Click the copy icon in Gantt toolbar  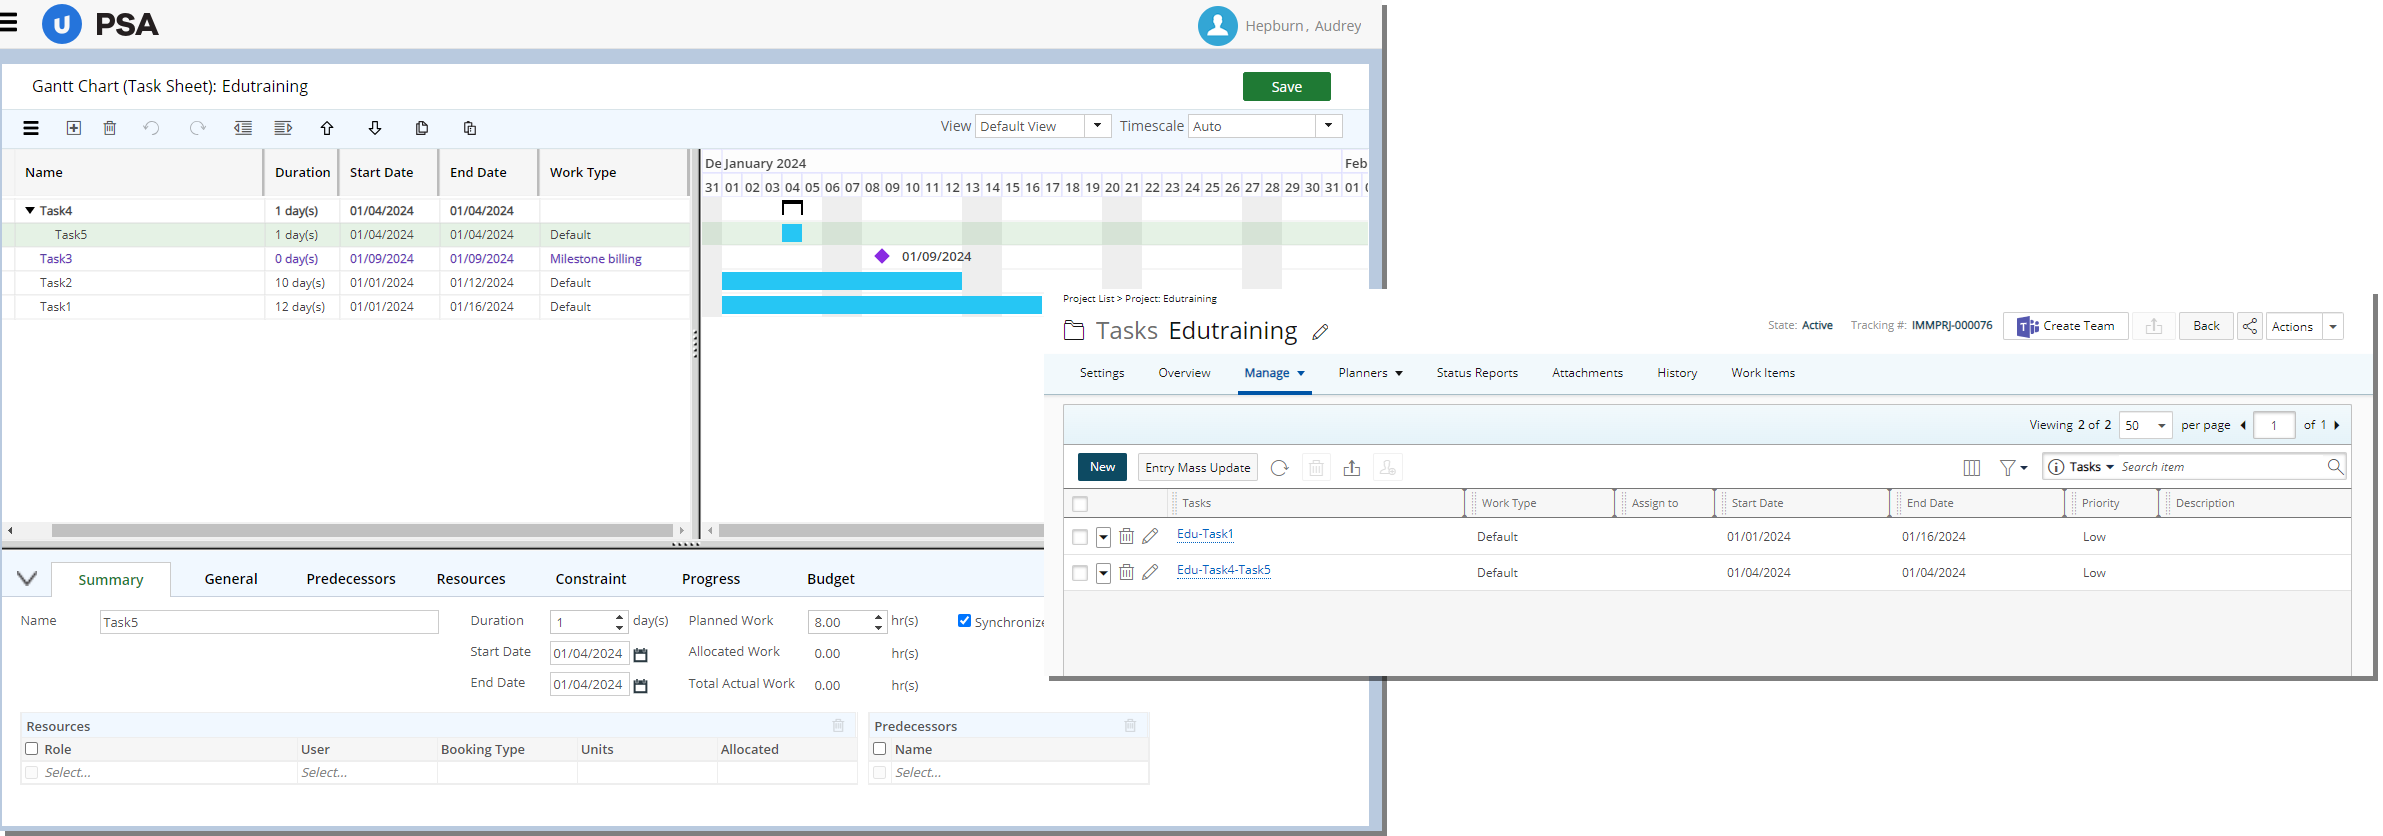pyautogui.click(x=422, y=128)
